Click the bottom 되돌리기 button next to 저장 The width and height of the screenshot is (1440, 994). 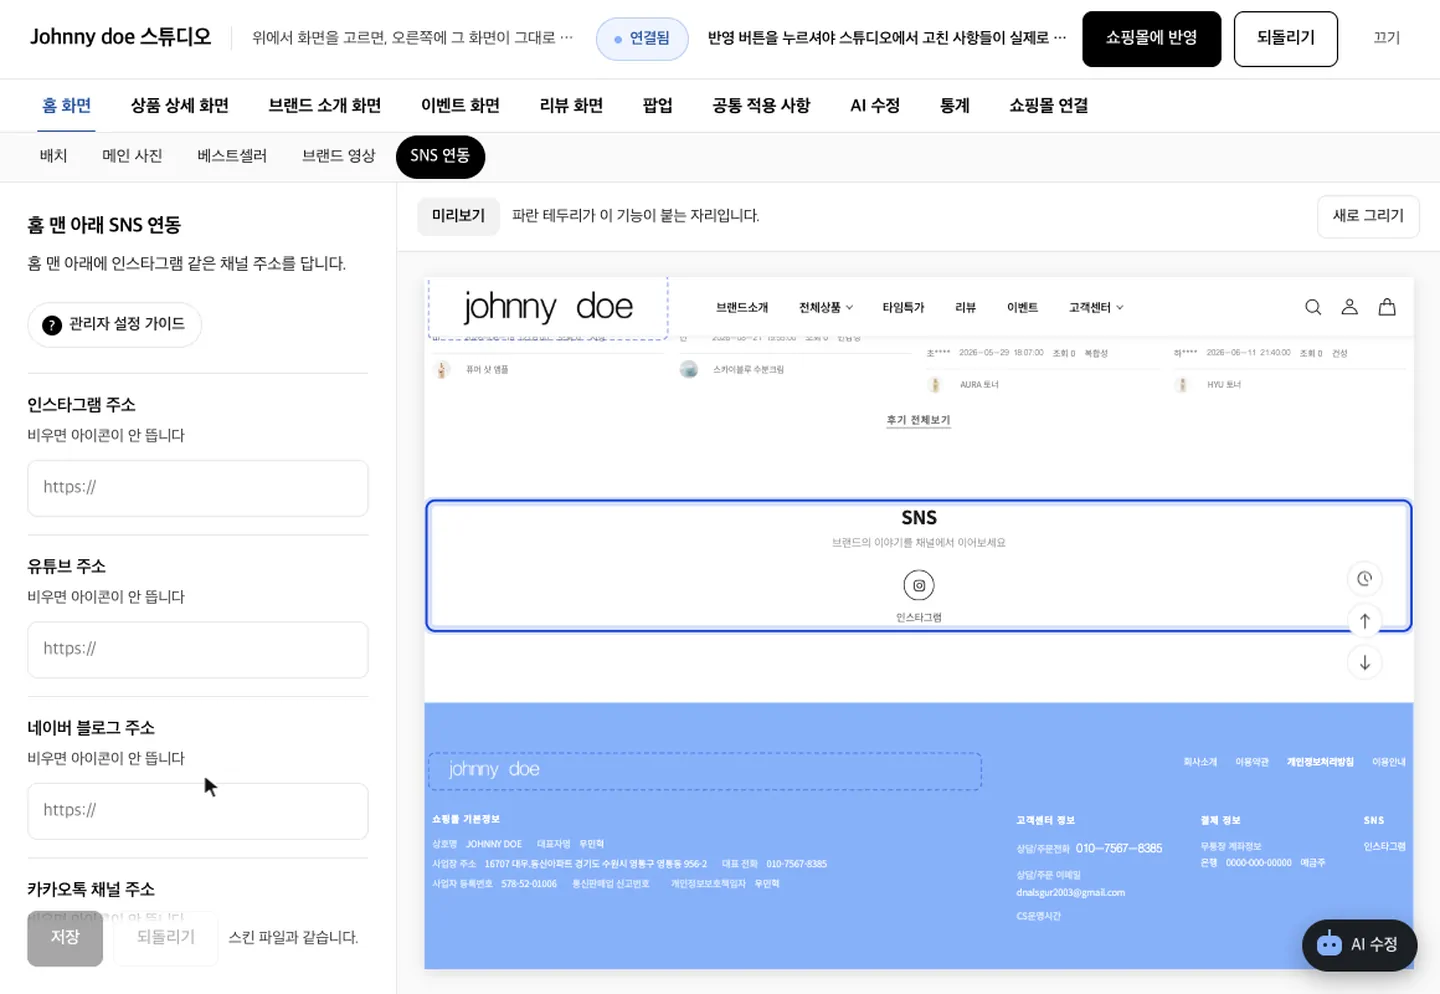[166, 938]
